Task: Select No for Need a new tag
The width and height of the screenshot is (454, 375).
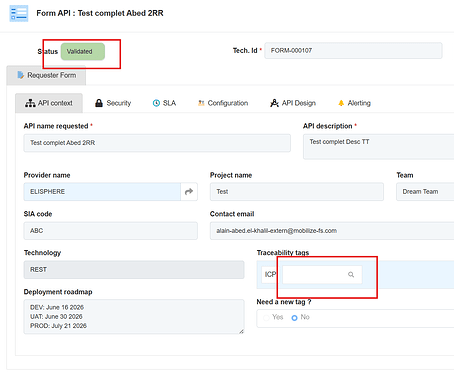Action: 294,318
